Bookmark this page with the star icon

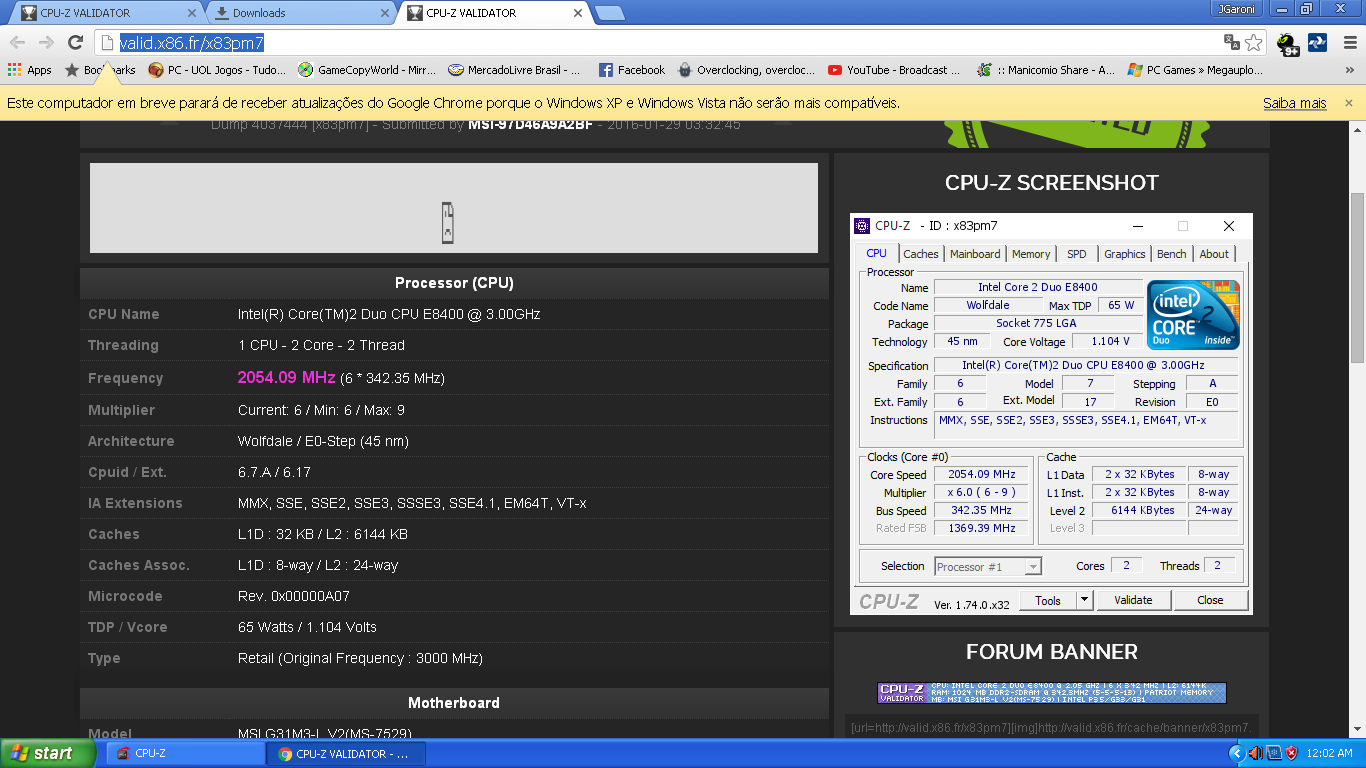pos(1254,42)
